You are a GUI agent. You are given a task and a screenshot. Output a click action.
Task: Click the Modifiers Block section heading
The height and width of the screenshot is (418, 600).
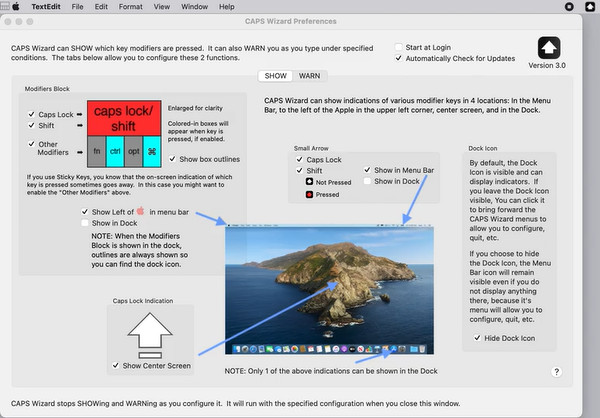tap(47, 89)
